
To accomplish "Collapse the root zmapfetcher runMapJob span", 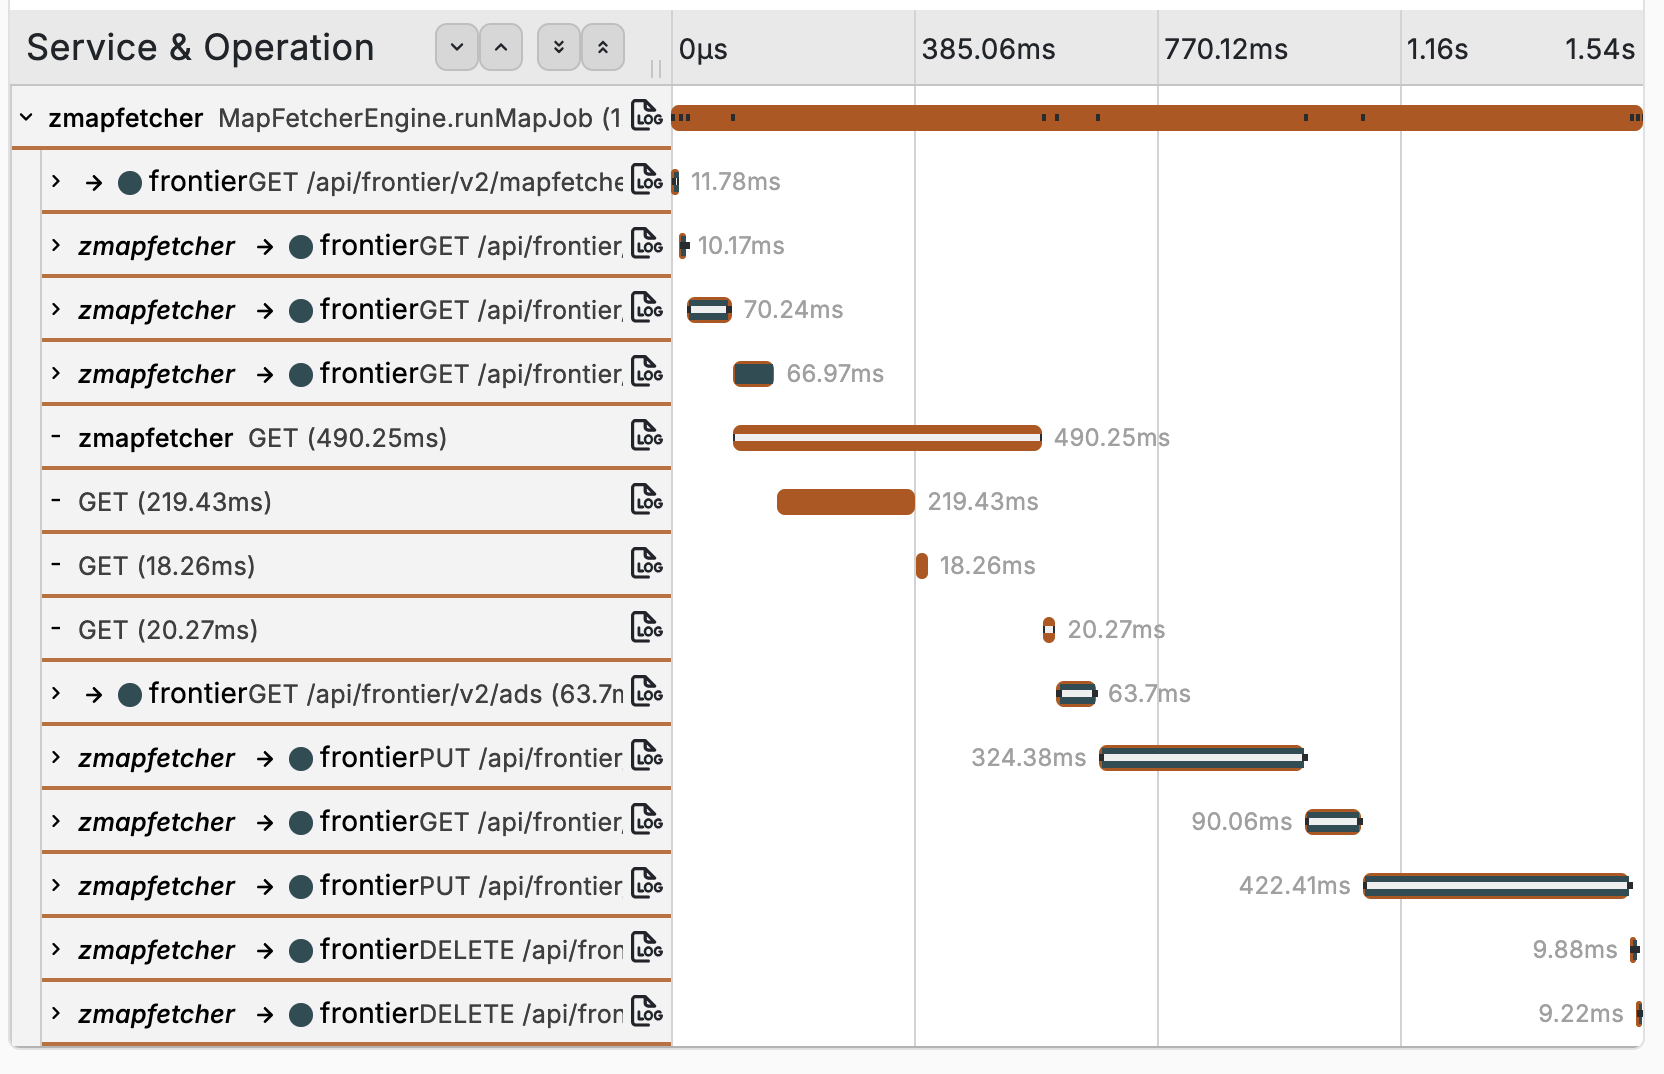I will (27, 118).
